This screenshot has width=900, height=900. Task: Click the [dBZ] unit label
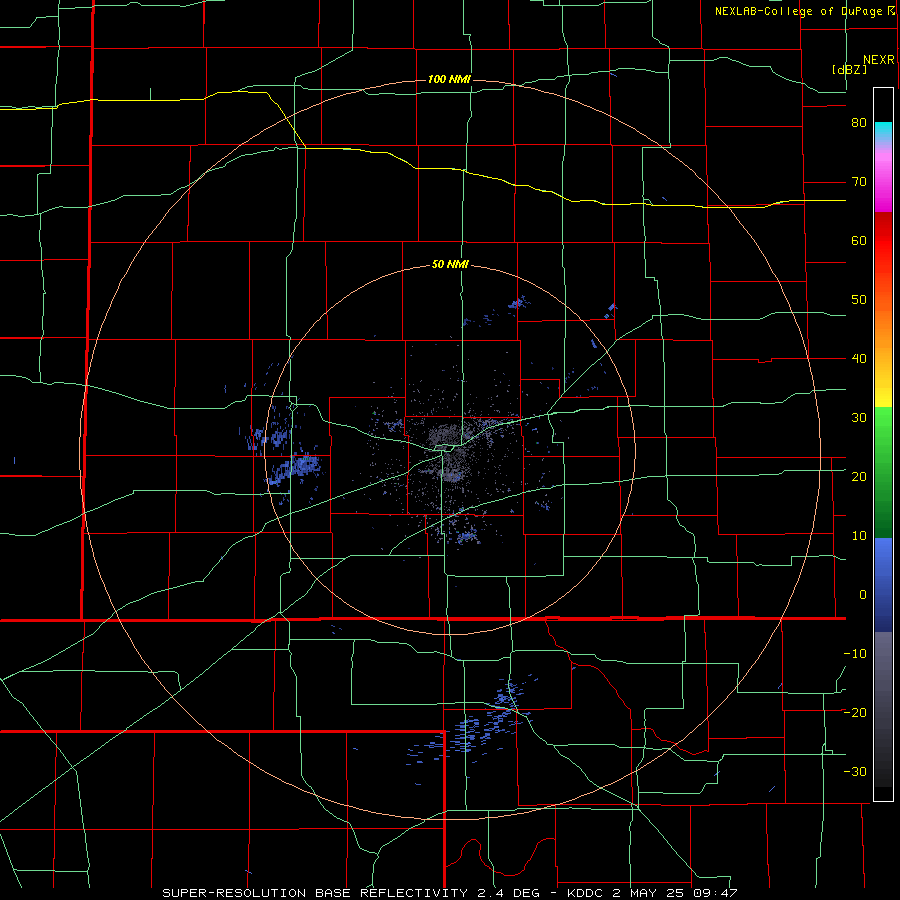(x=849, y=69)
